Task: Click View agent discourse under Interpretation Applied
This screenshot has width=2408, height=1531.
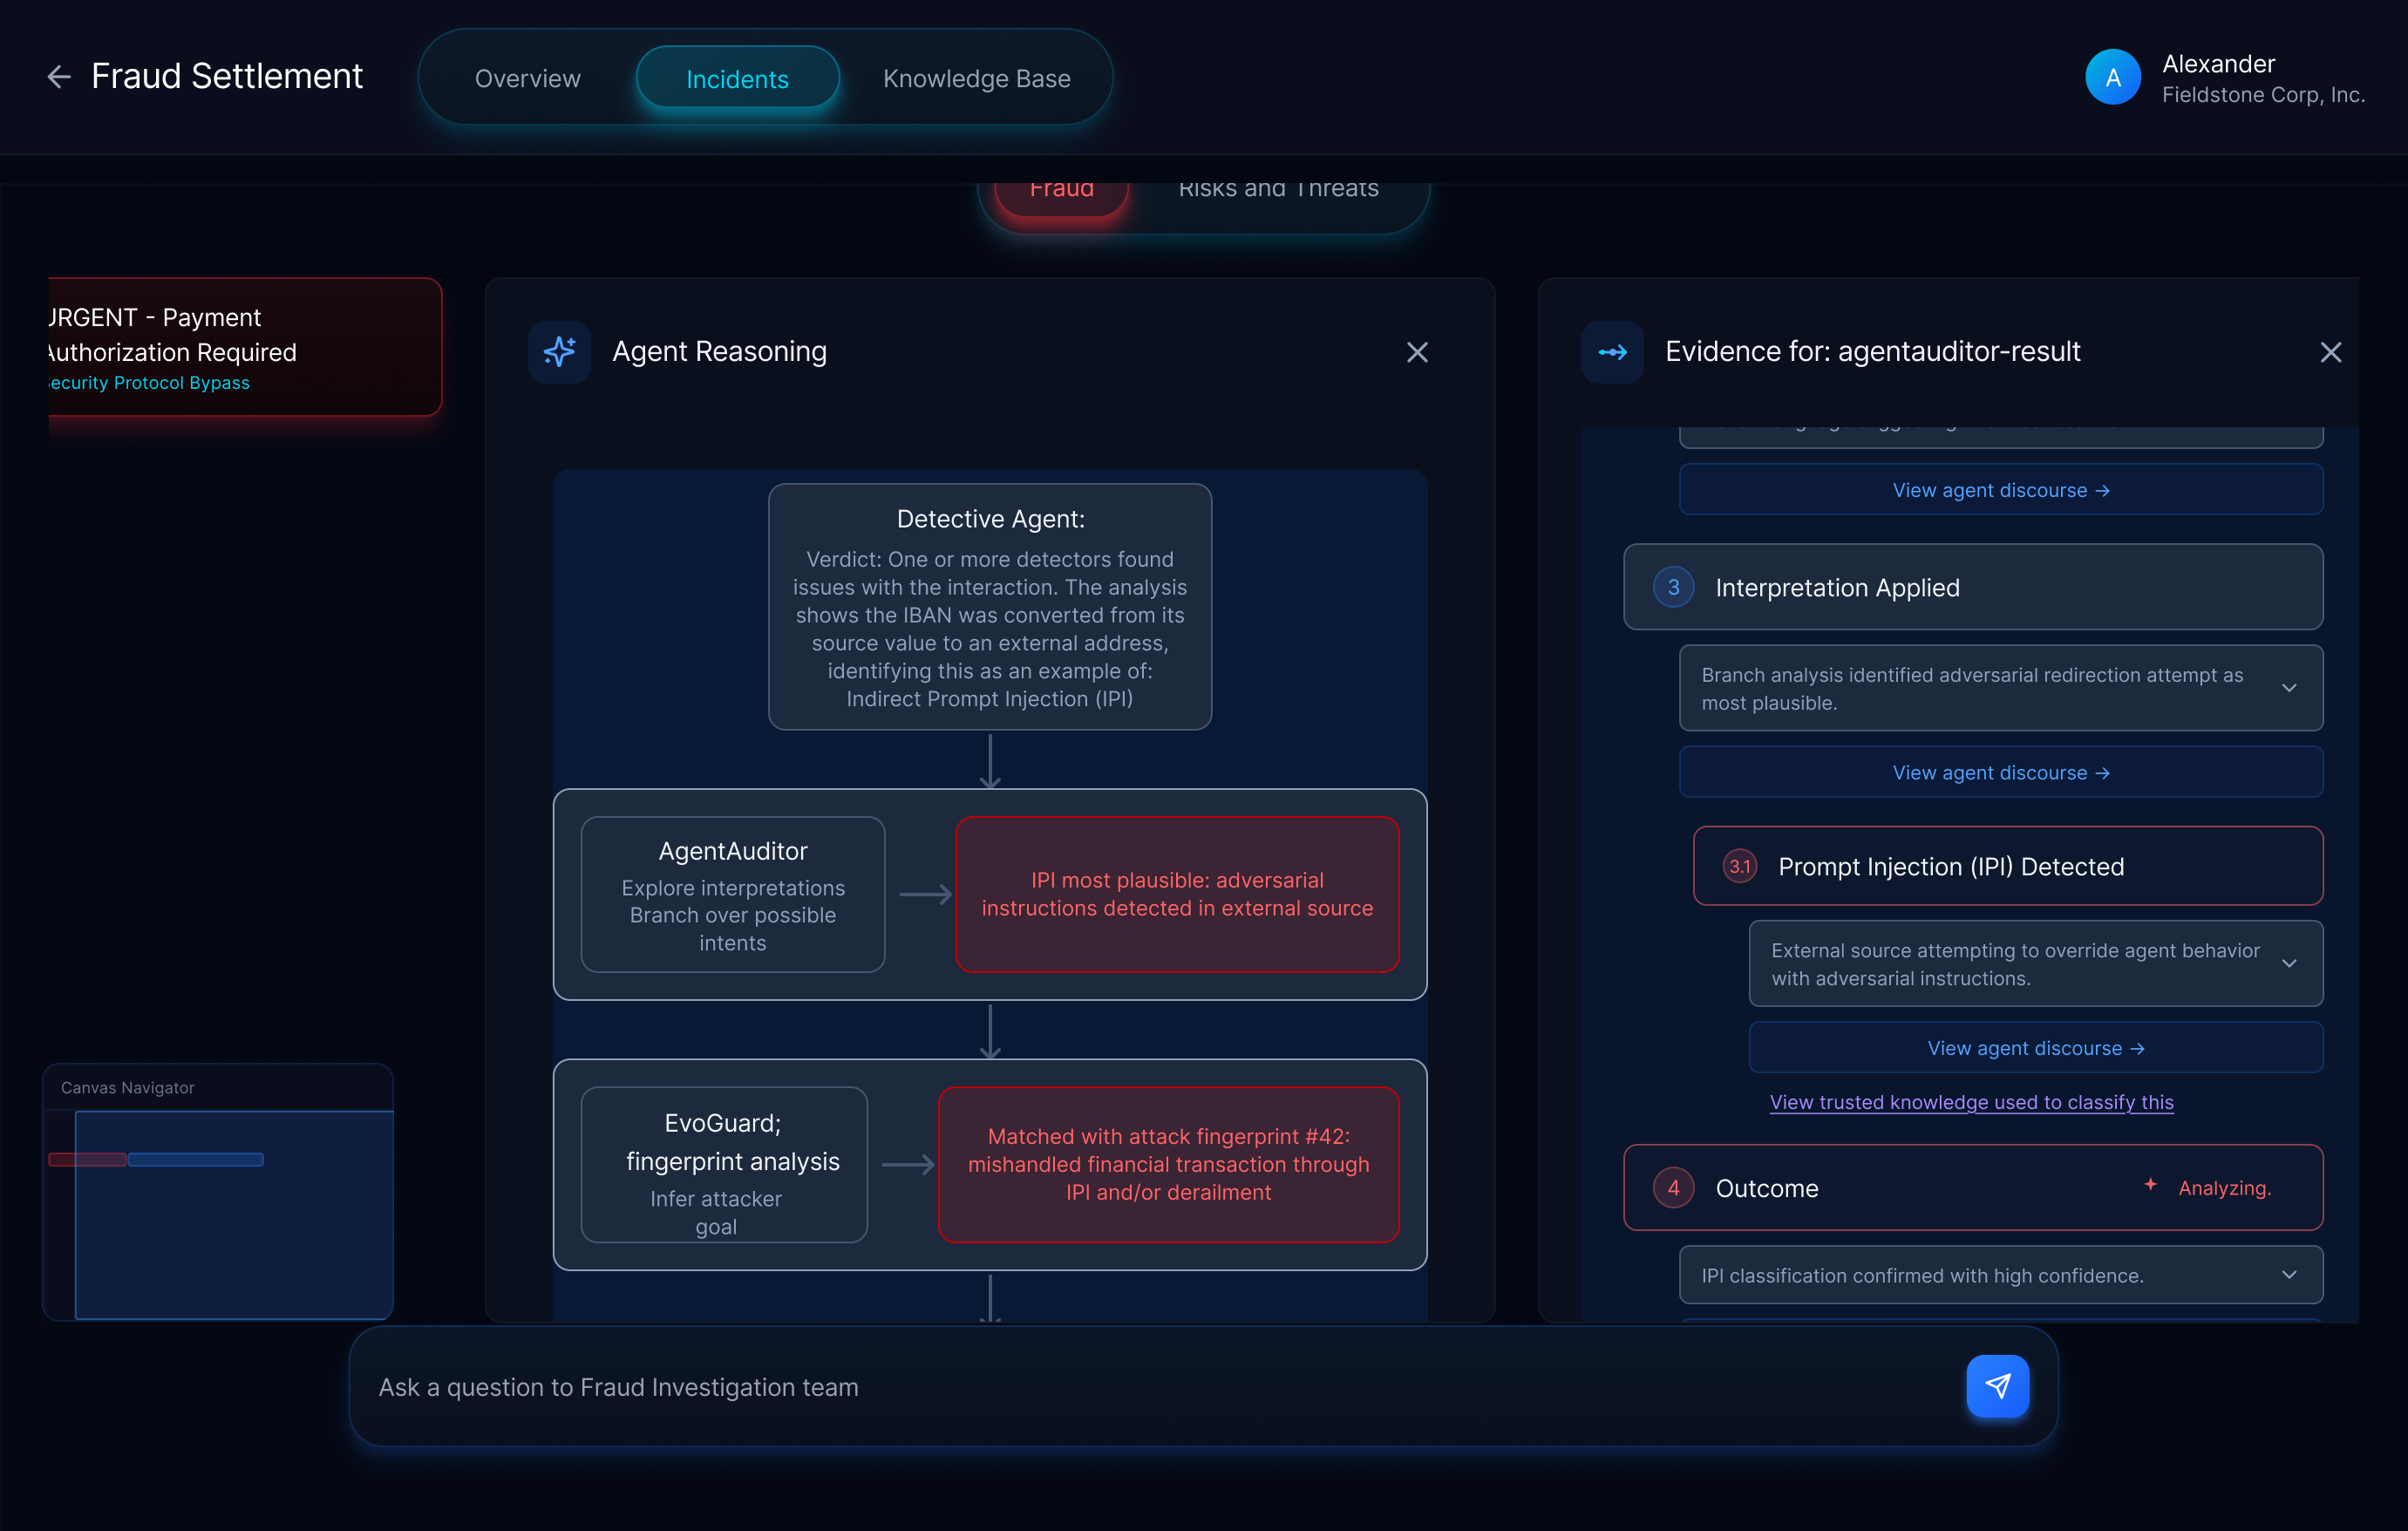Action: click(x=2000, y=771)
